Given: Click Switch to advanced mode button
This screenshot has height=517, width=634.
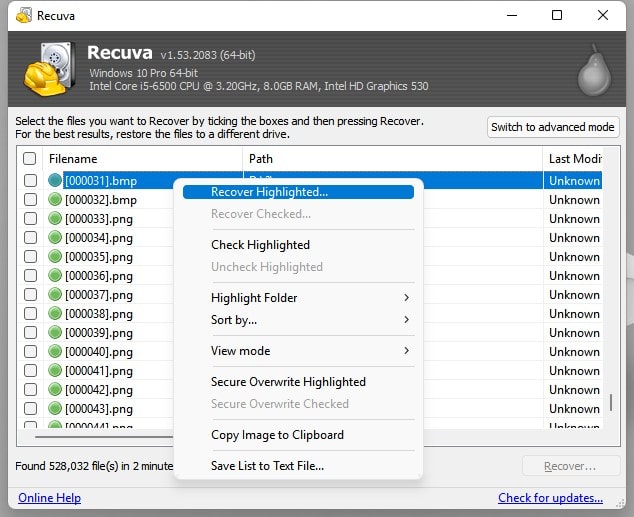Looking at the screenshot, I should tap(553, 127).
